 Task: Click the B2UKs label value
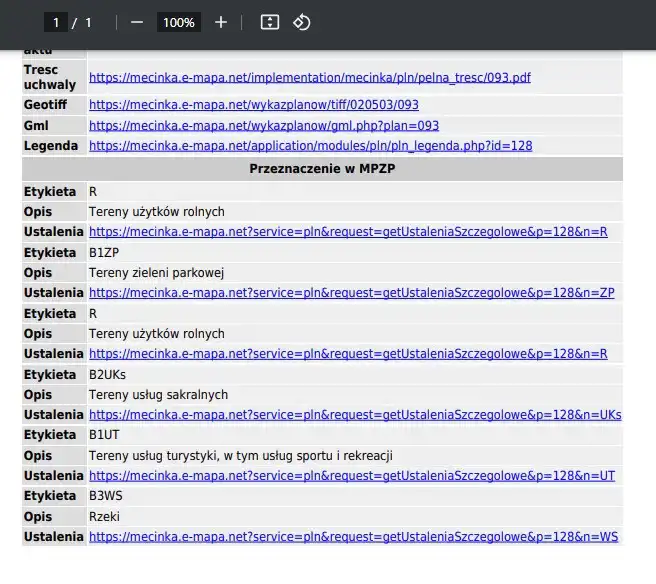pyautogui.click(x=107, y=375)
